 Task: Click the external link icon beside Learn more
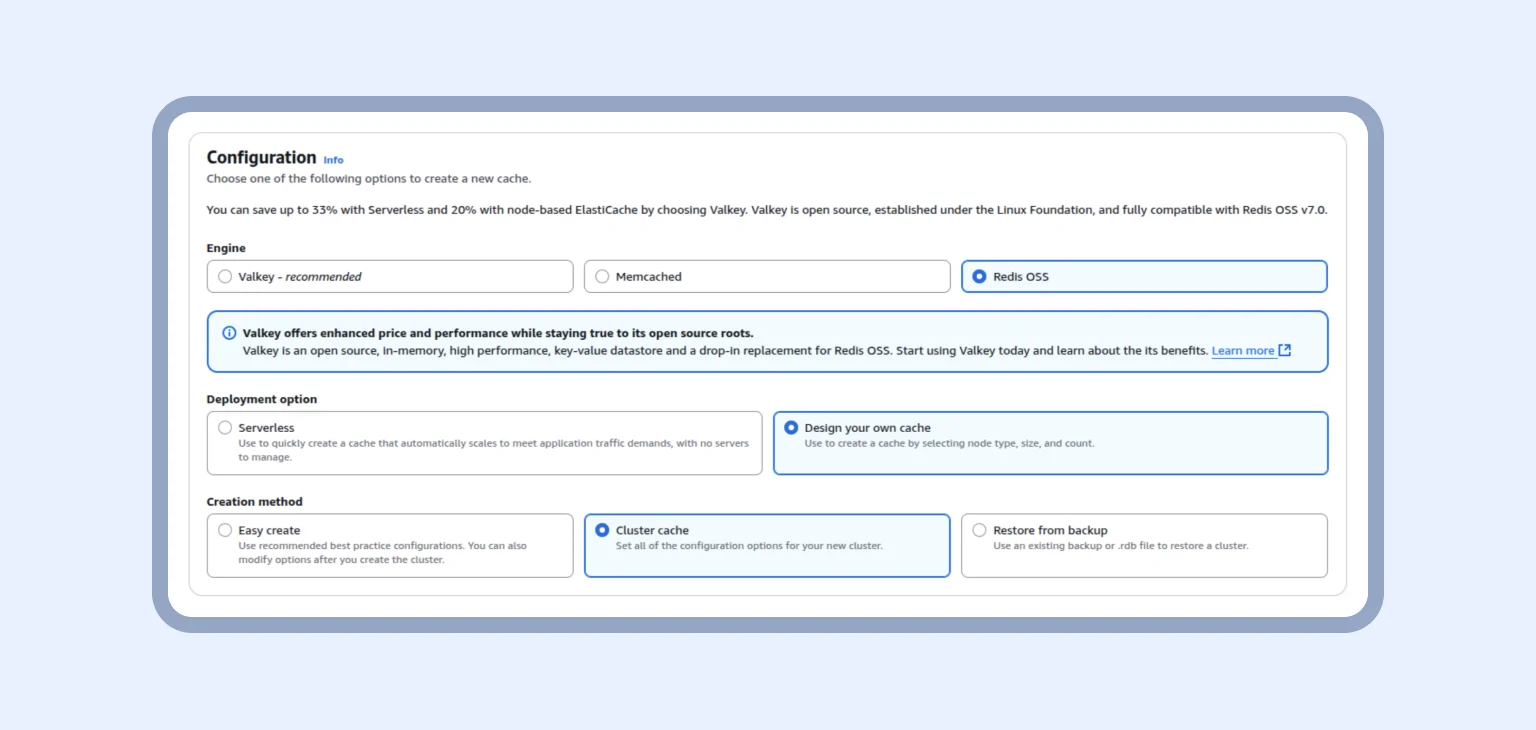tap(1284, 350)
